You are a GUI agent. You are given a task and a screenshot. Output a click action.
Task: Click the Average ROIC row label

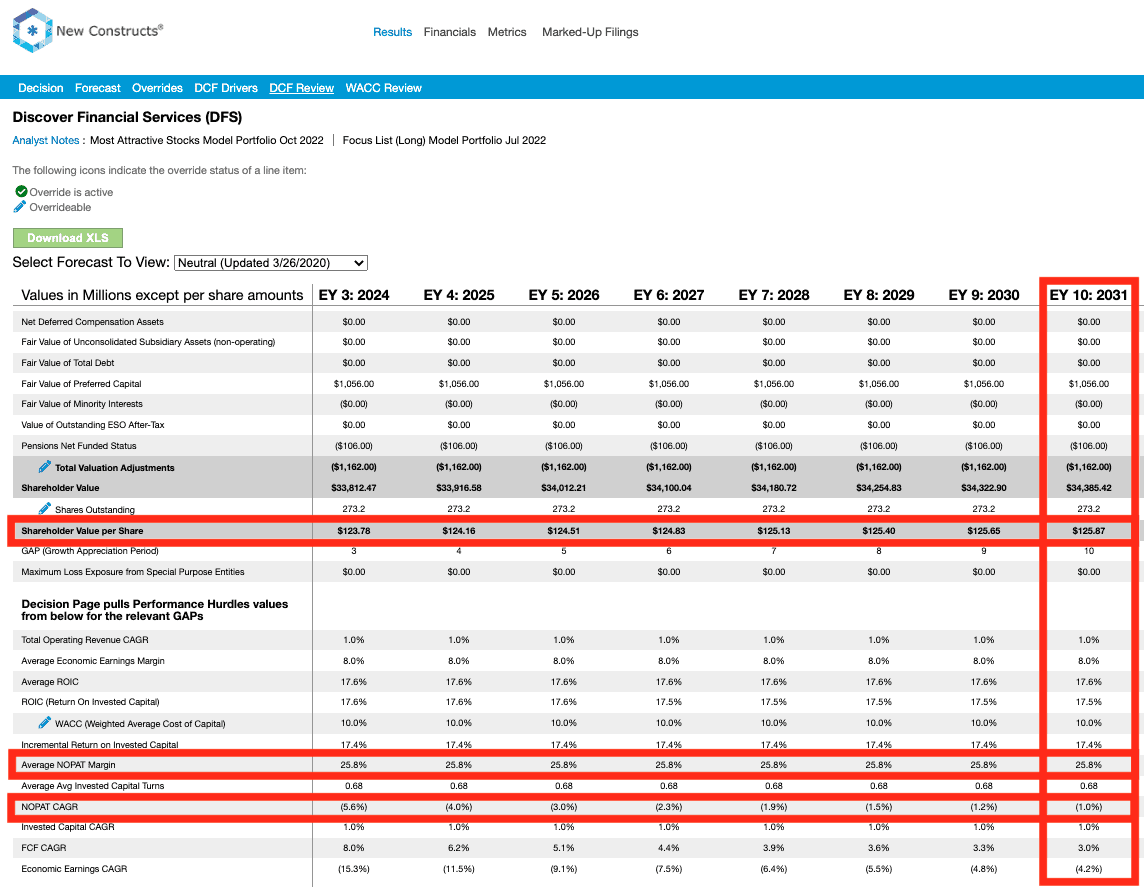pos(50,682)
